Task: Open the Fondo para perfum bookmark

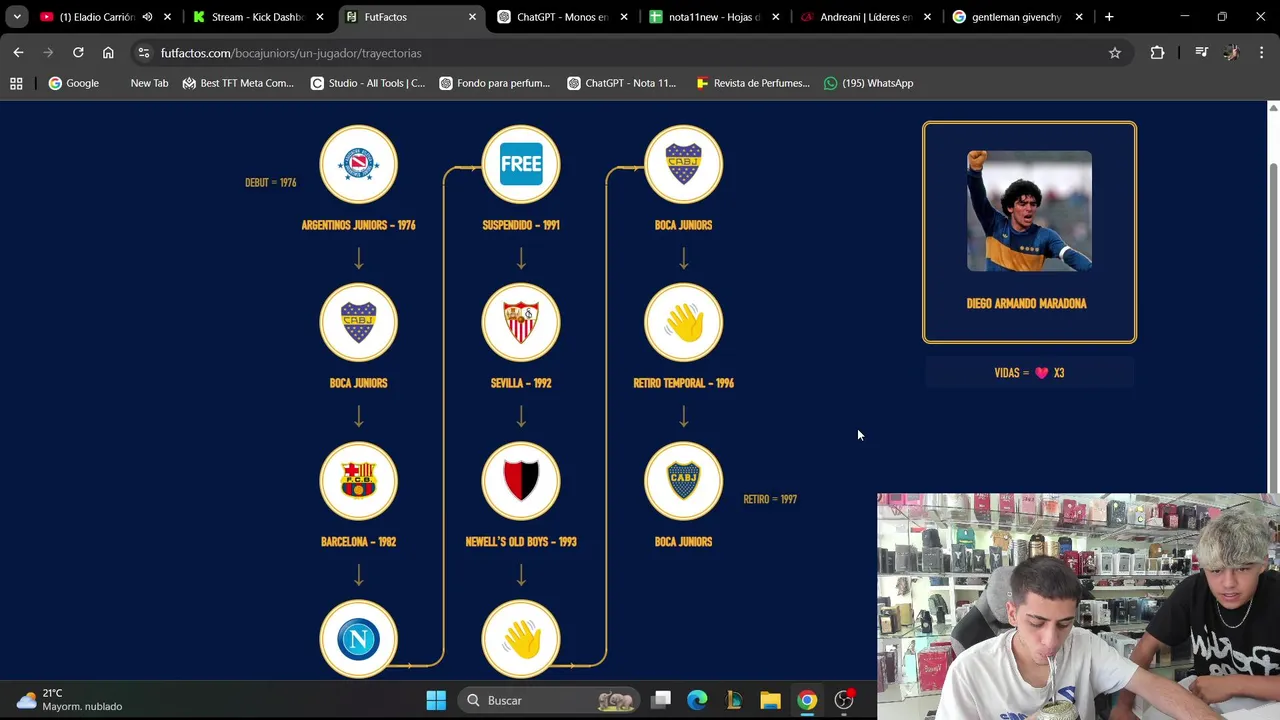Action: click(x=495, y=83)
